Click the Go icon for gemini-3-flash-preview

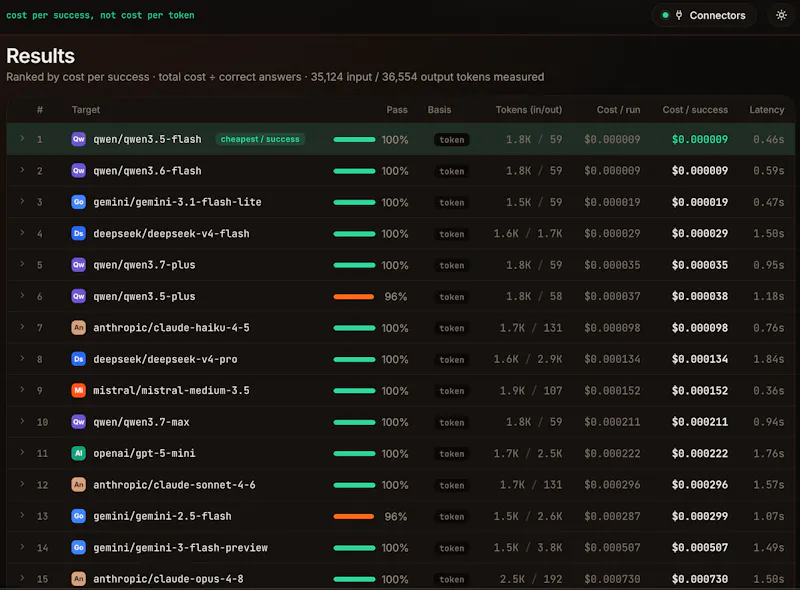coord(79,548)
